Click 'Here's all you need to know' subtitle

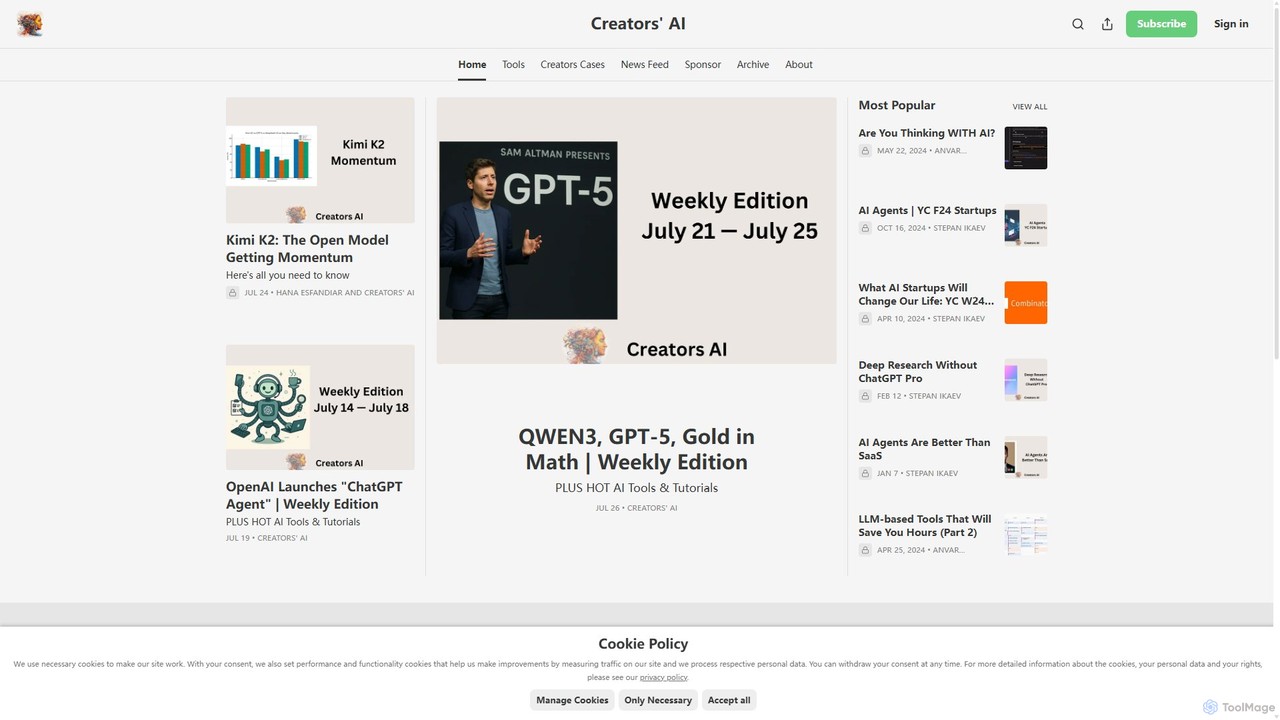tap(288, 276)
